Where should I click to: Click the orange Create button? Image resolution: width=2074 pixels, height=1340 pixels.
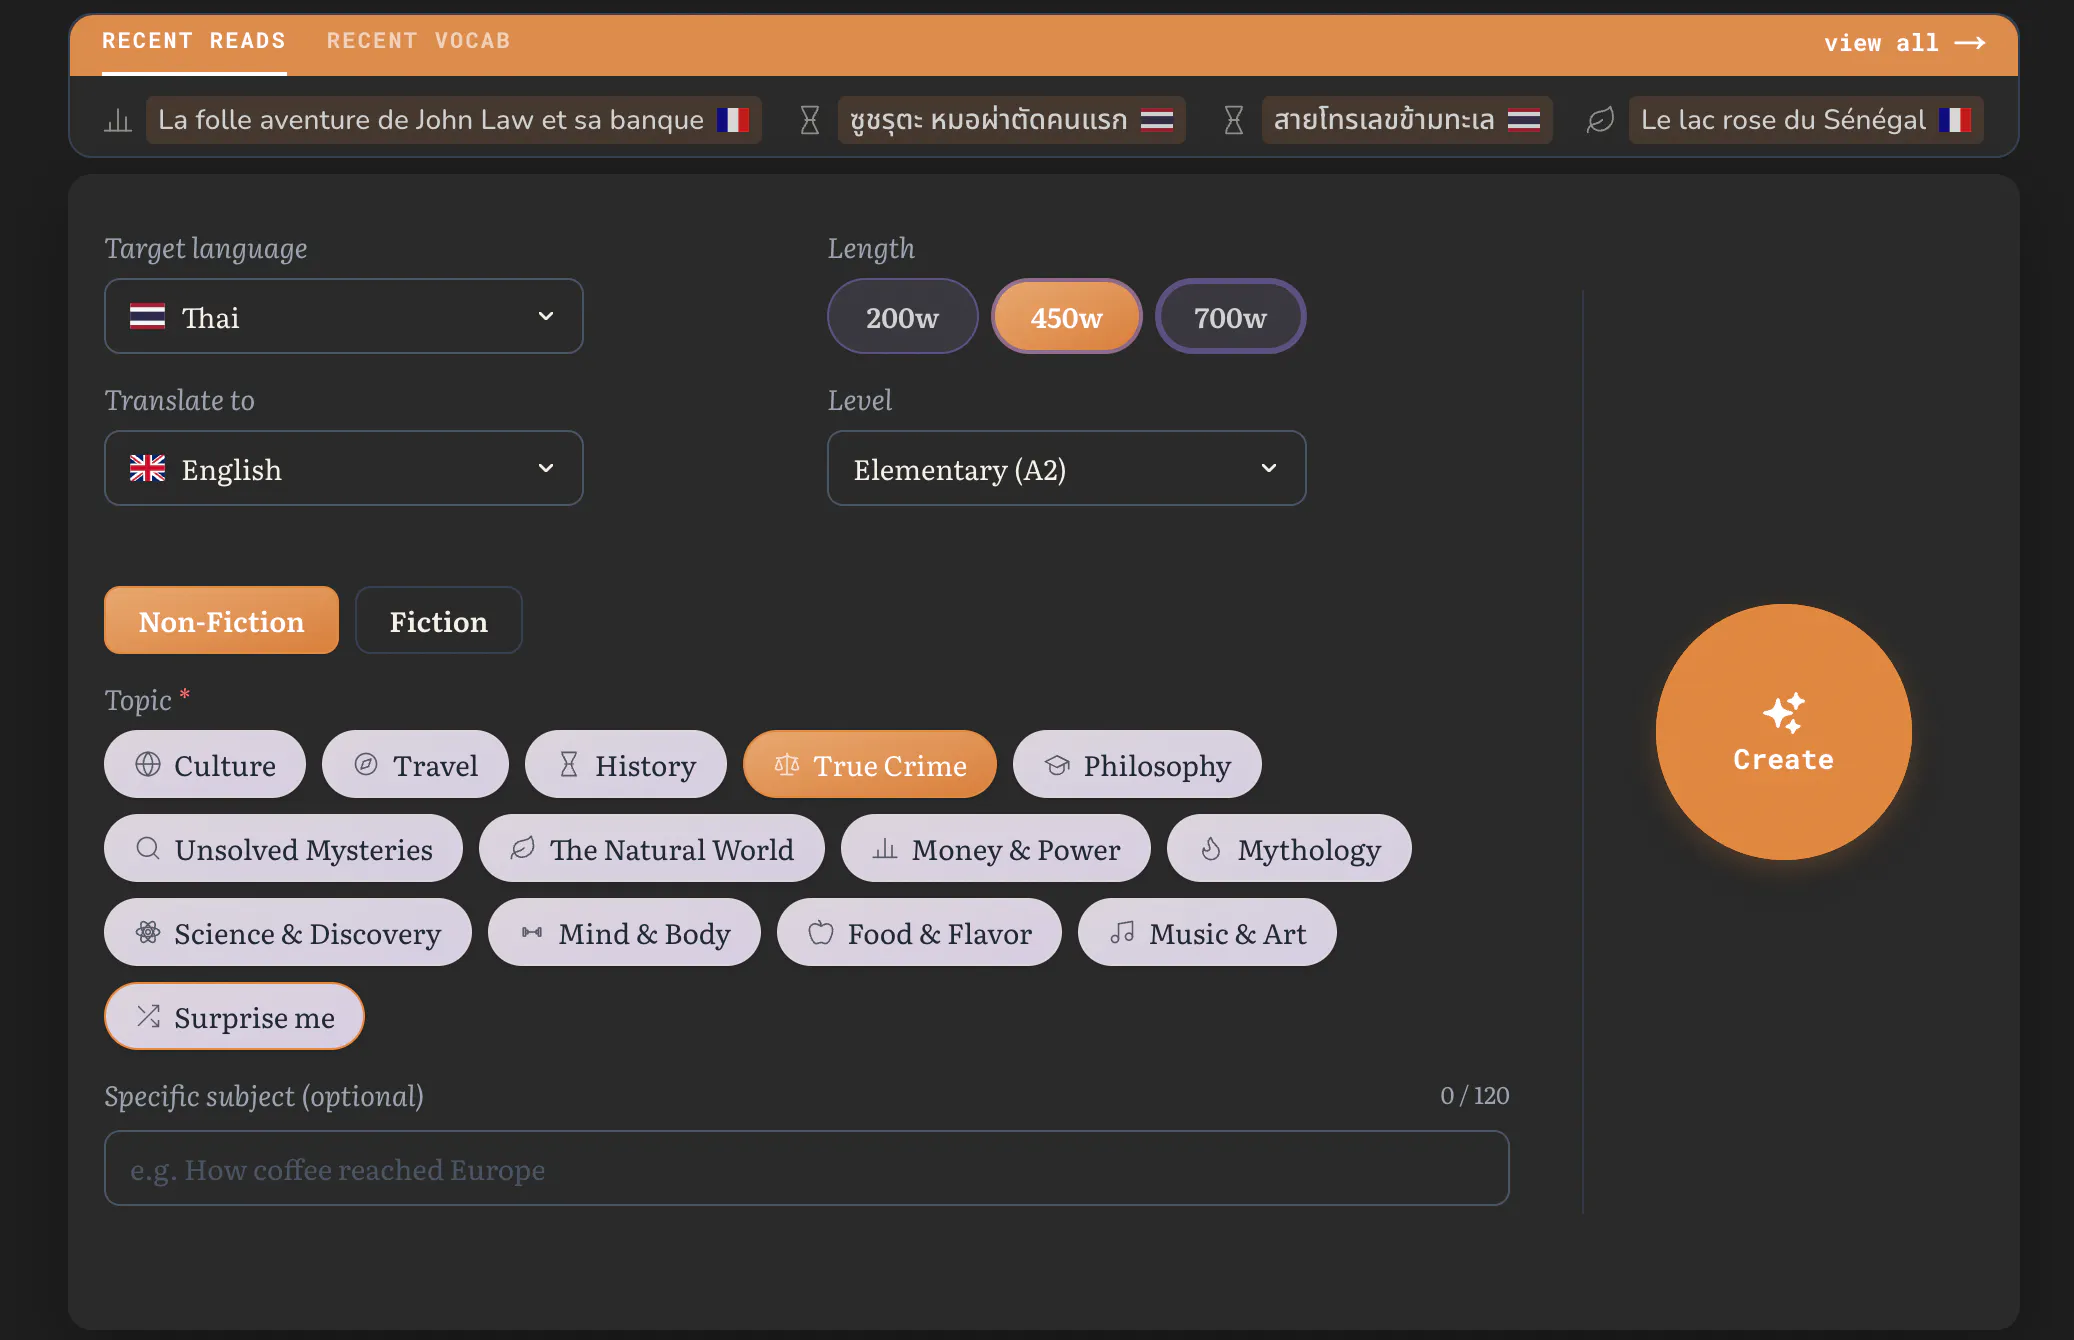pyautogui.click(x=1784, y=732)
